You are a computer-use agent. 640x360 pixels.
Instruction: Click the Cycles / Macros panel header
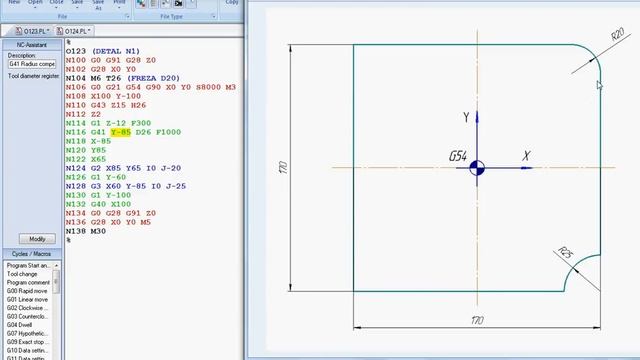coord(32,254)
